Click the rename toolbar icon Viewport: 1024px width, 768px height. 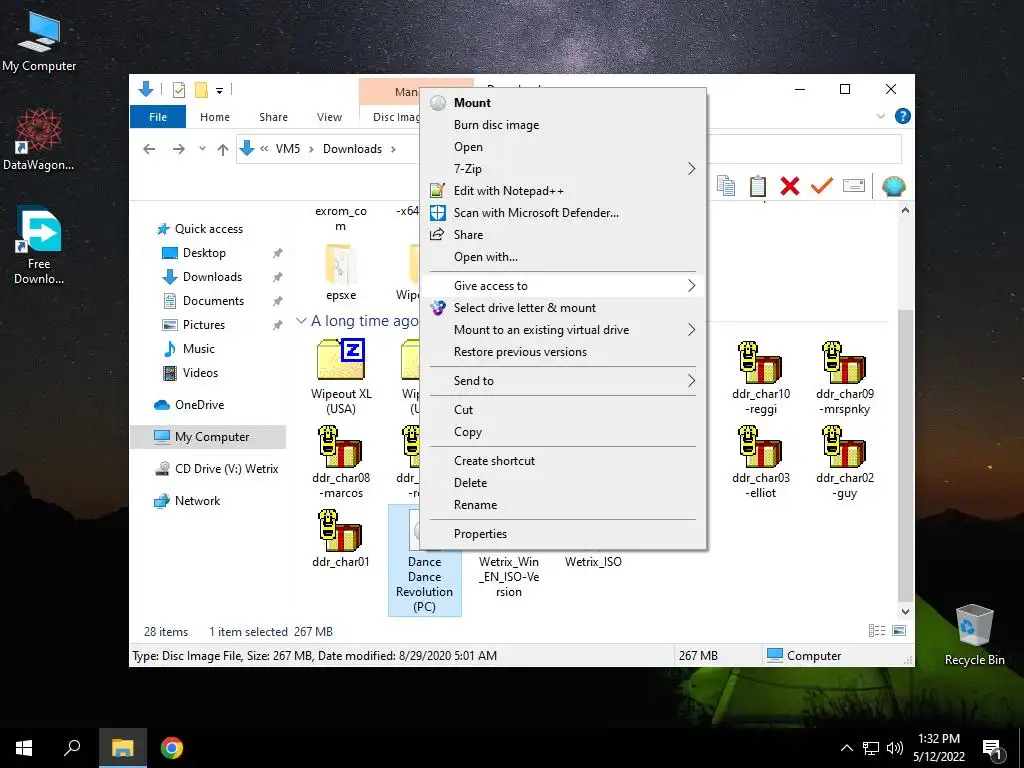854,185
